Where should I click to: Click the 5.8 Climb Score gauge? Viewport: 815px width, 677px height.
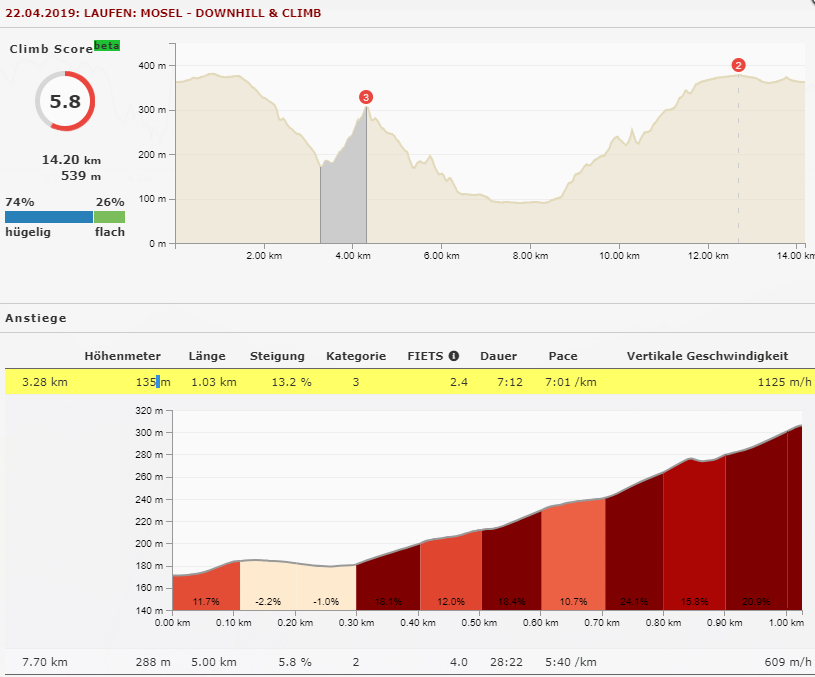pyautogui.click(x=64, y=101)
